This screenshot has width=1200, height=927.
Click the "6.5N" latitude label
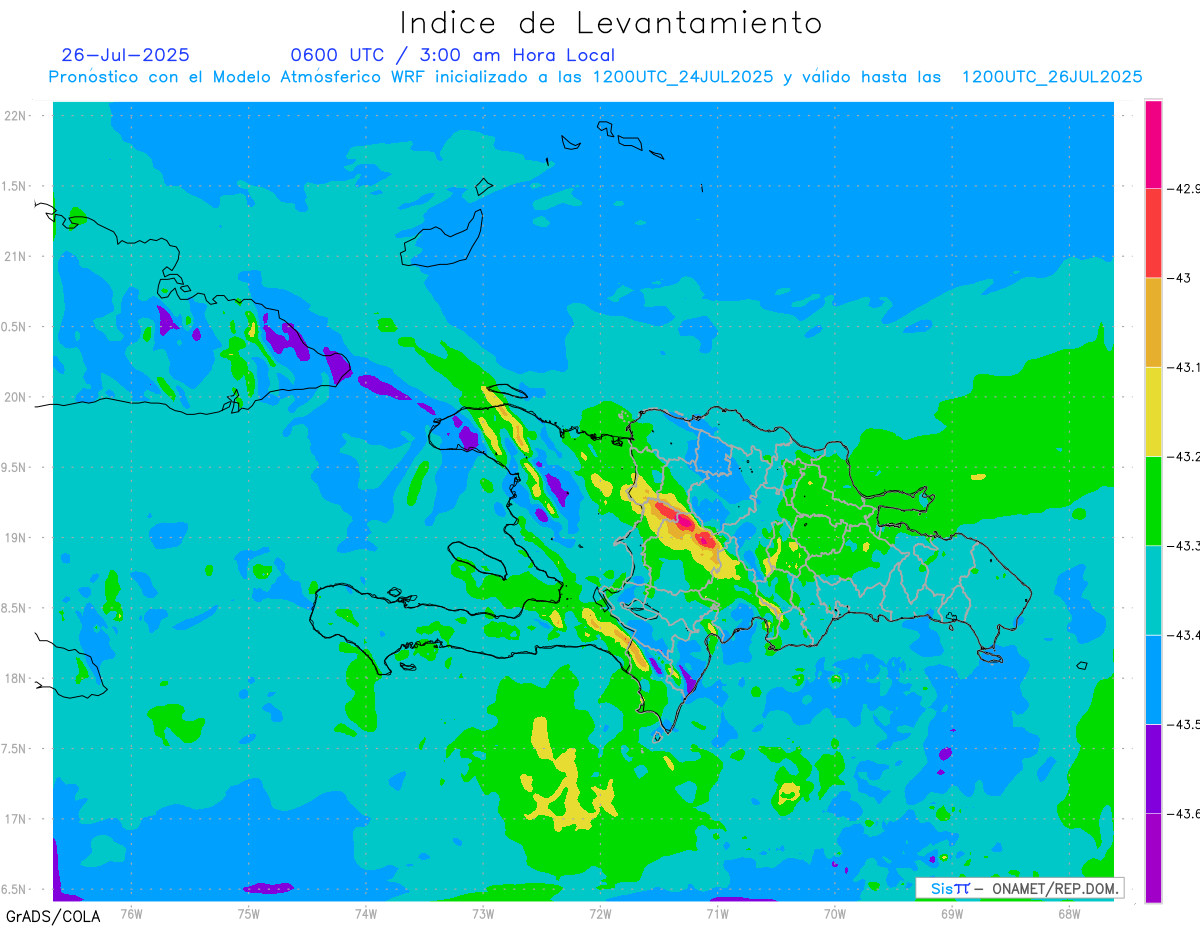click(x=14, y=889)
